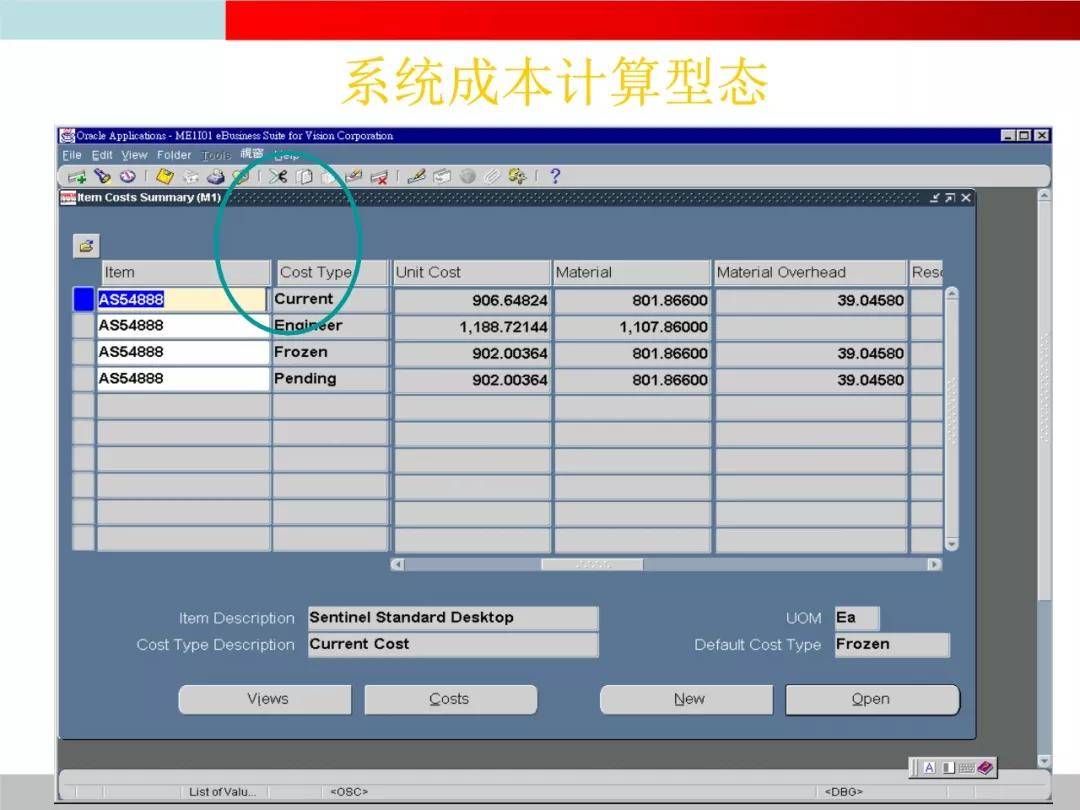Open Find using the flashlight icon
The height and width of the screenshot is (810, 1080).
click(x=102, y=176)
